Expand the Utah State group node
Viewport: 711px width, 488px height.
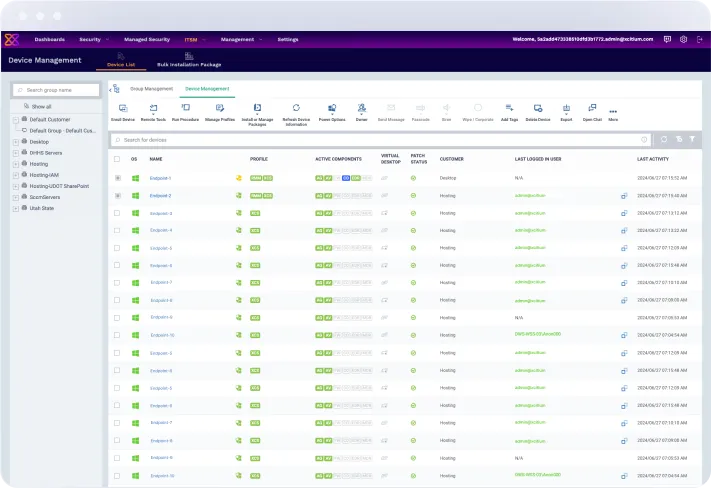[16, 209]
